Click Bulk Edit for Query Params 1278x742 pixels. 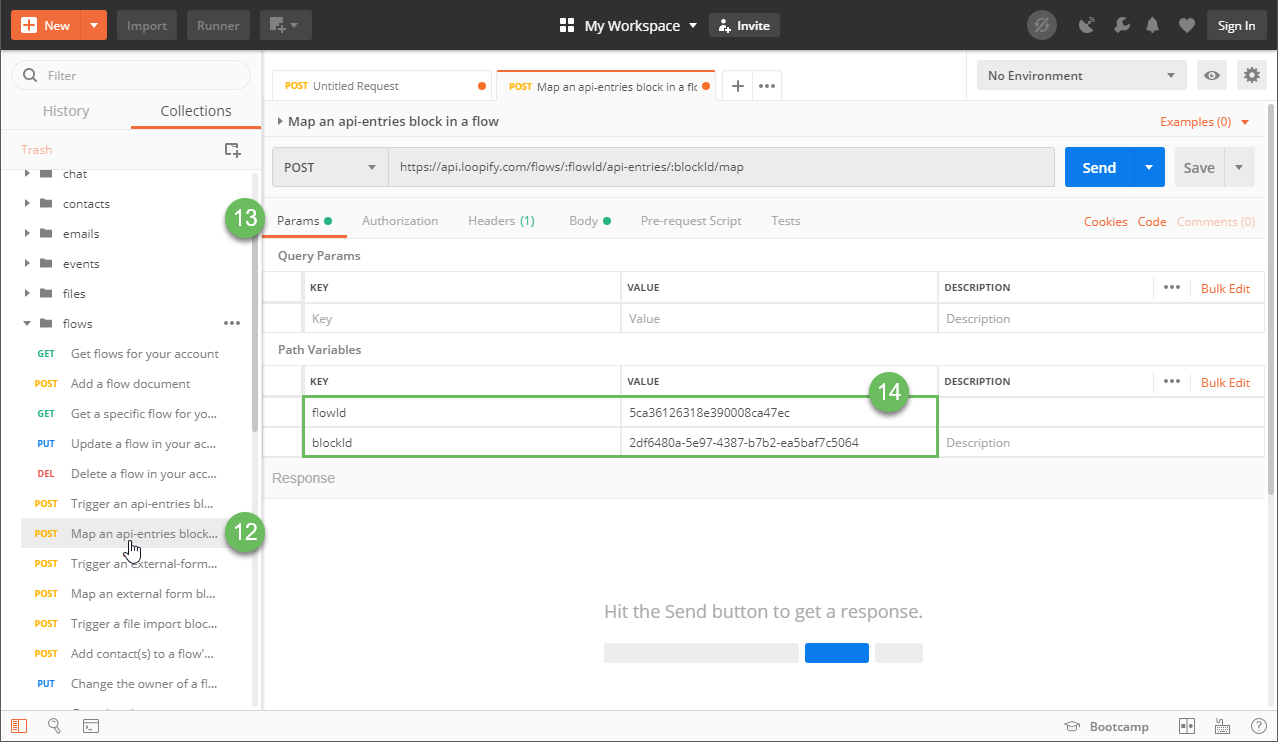(1226, 288)
